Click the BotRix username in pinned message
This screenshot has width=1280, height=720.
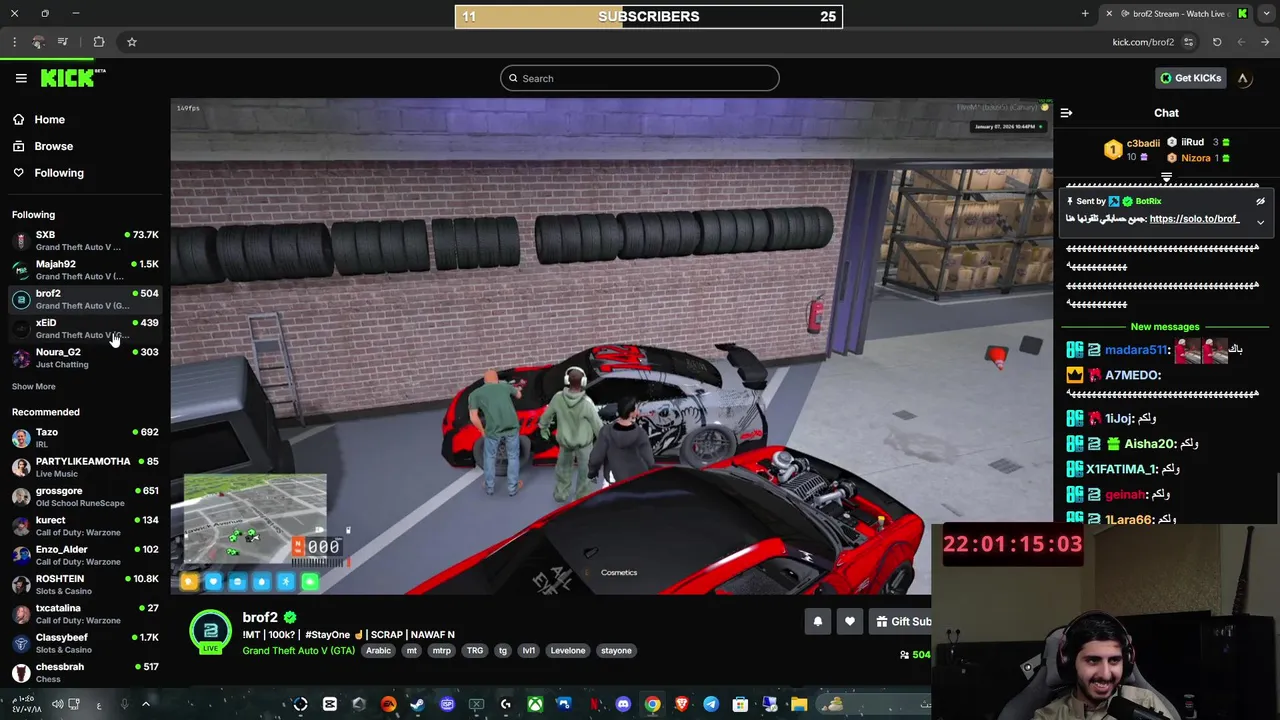tap(1148, 201)
